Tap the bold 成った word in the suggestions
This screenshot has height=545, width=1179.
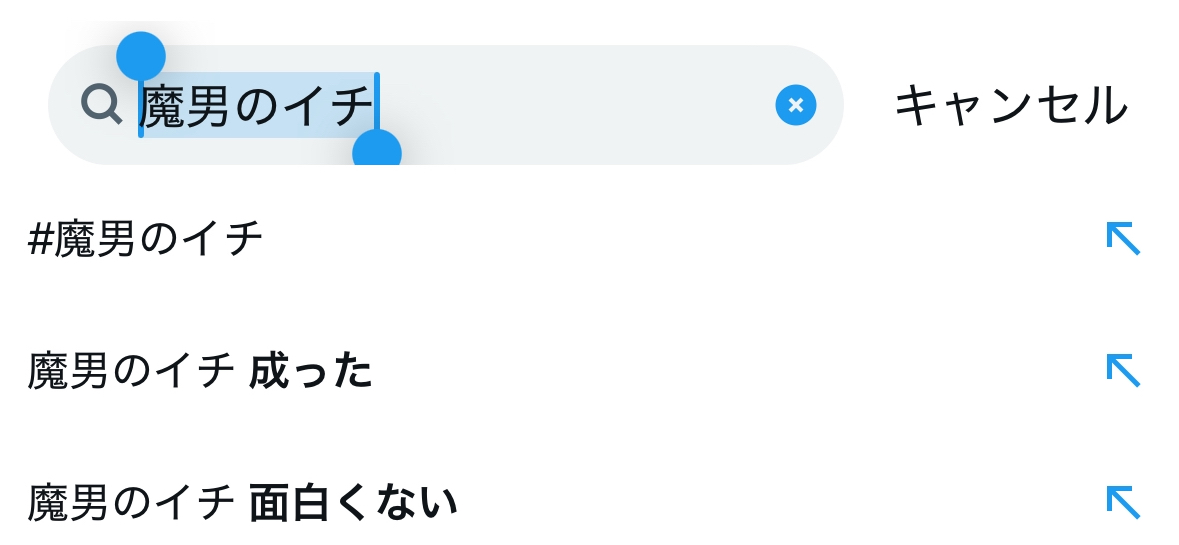click(x=310, y=372)
